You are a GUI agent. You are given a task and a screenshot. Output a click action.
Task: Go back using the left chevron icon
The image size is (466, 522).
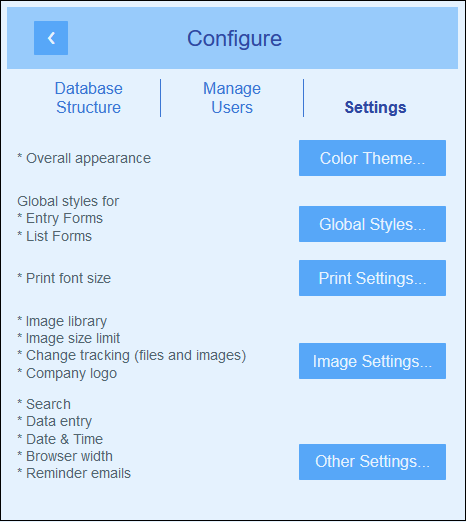point(51,38)
